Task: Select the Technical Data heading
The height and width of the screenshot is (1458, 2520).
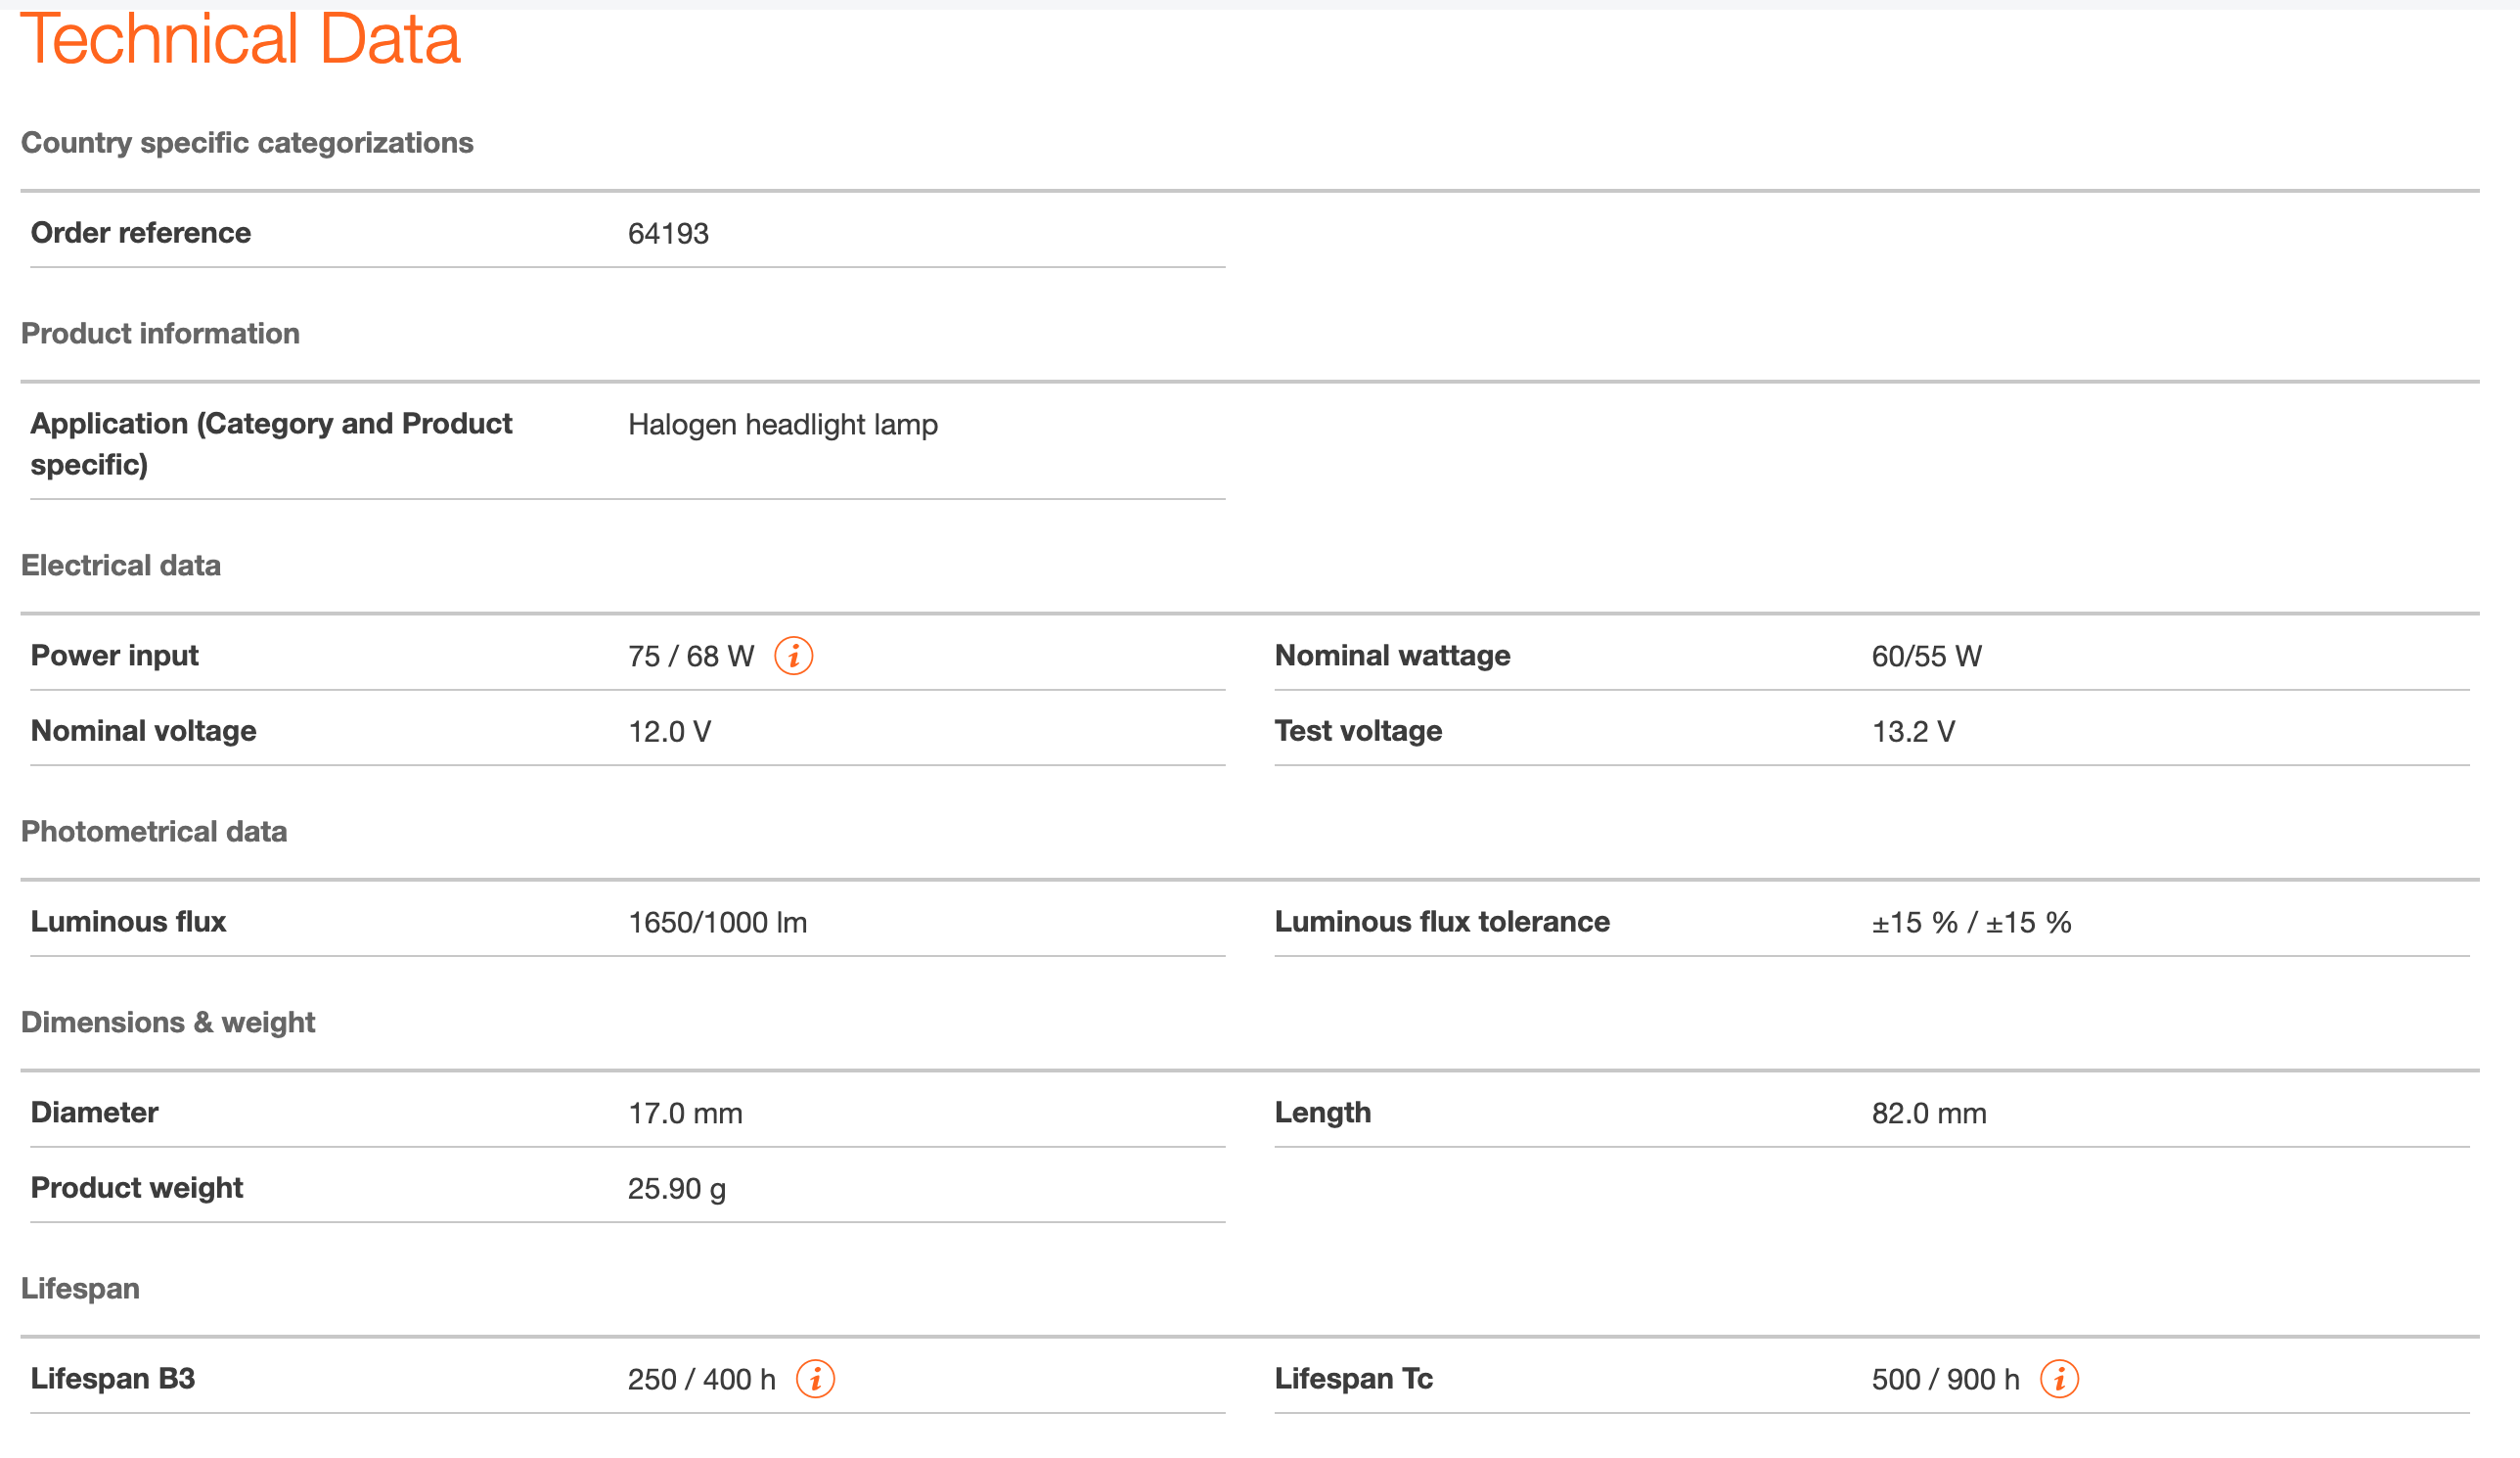Action: (240, 40)
